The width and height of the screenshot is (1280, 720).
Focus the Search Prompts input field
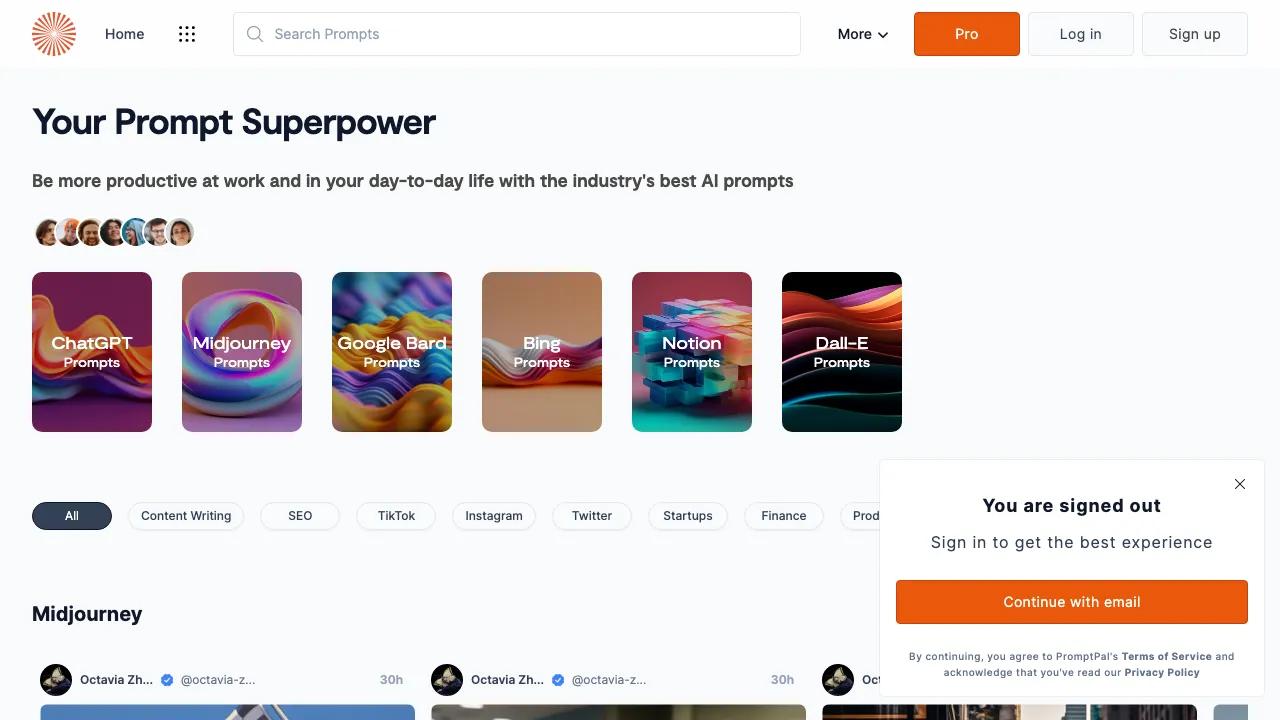point(517,34)
